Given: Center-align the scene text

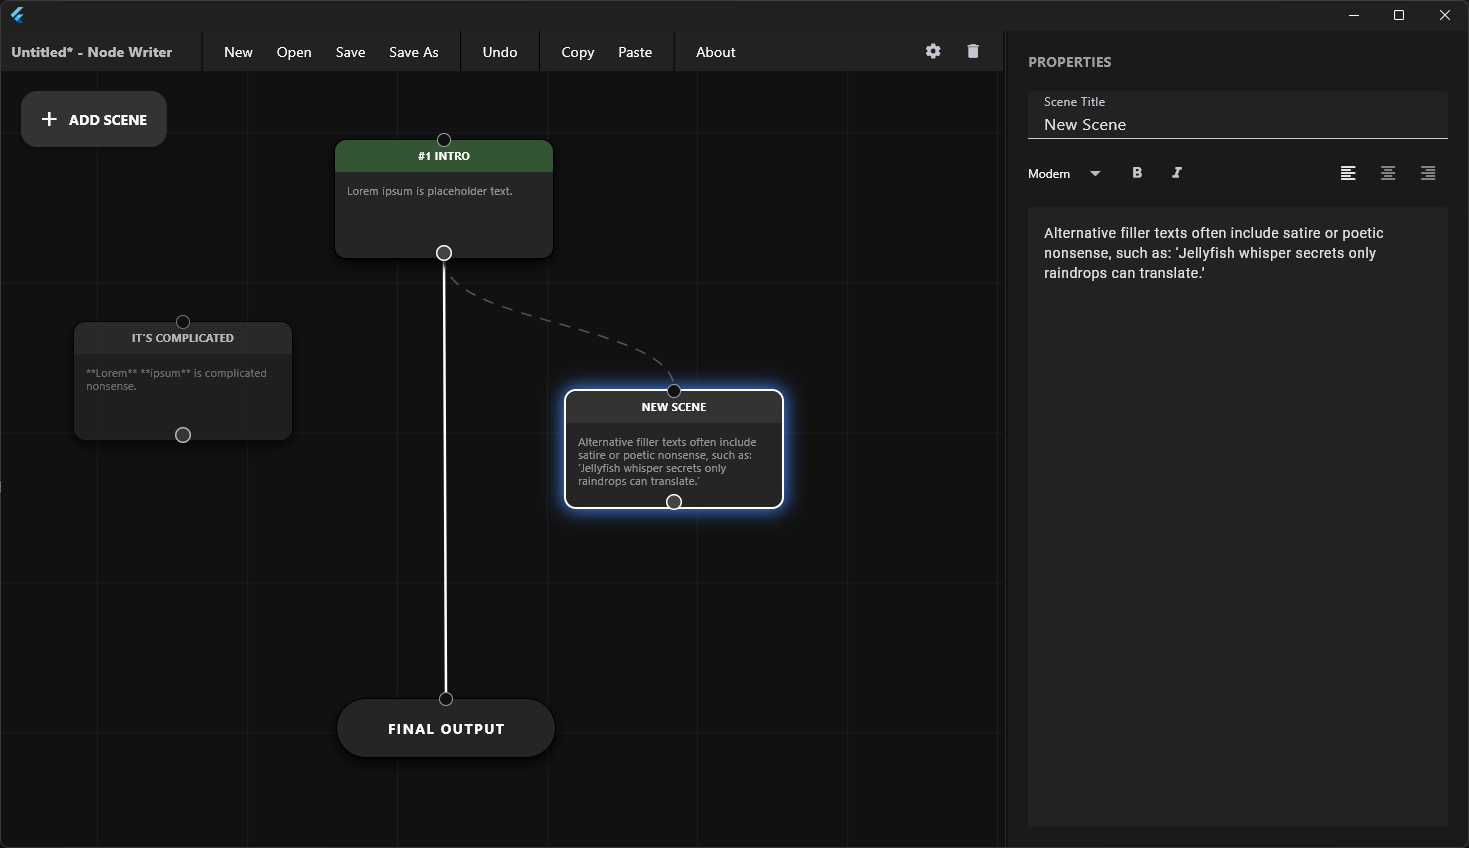Looking at the screenshot, I should [1388, 173].
